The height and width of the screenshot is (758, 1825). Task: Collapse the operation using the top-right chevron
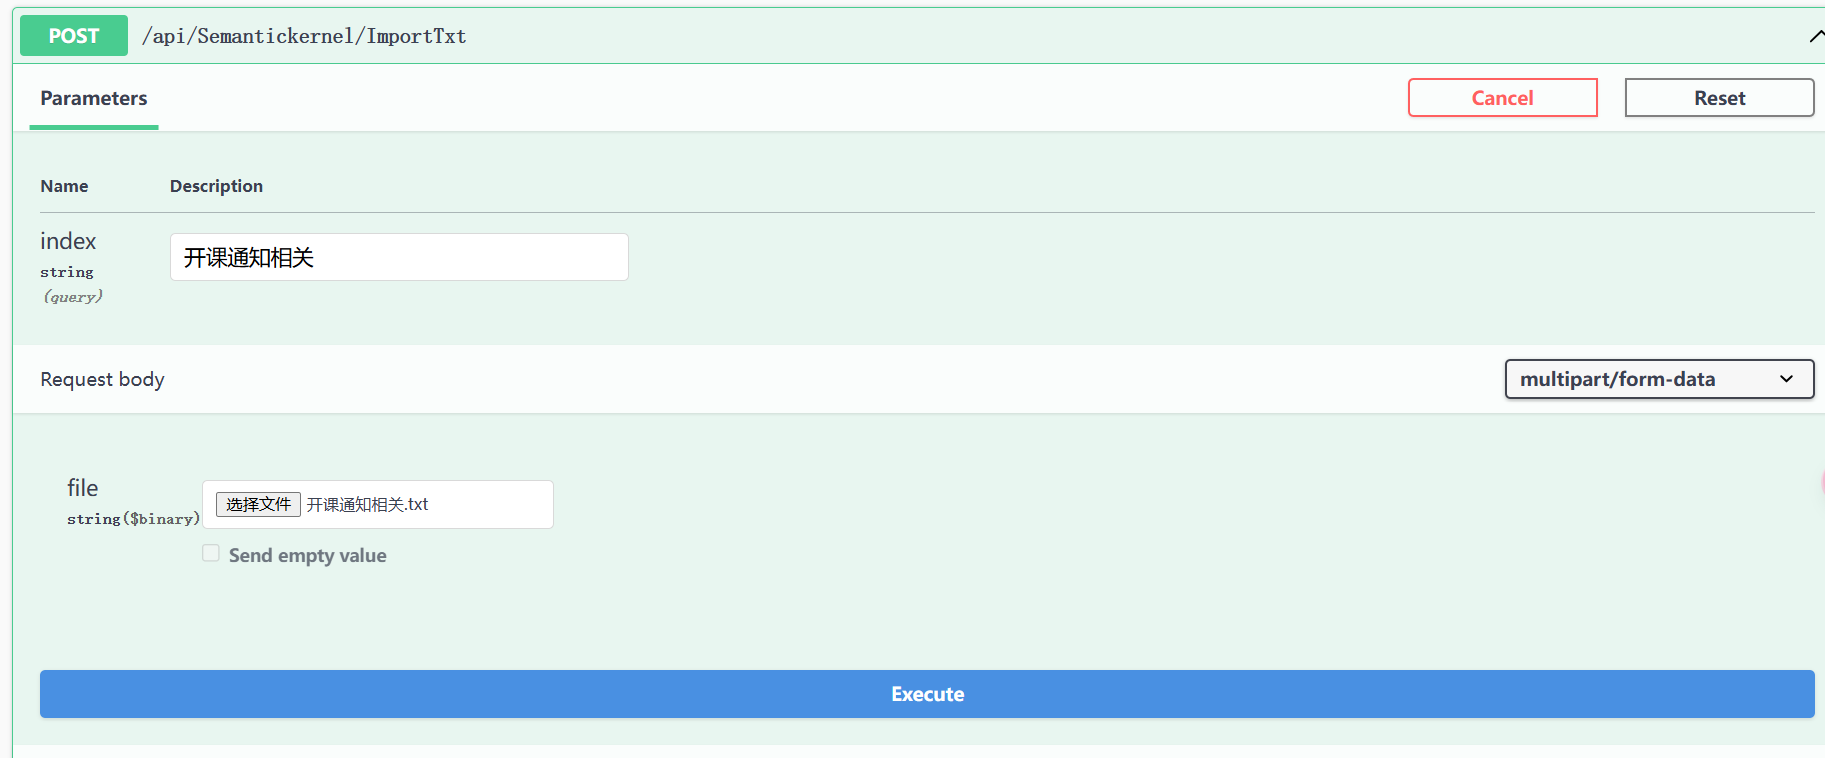tap(1816, 35)
